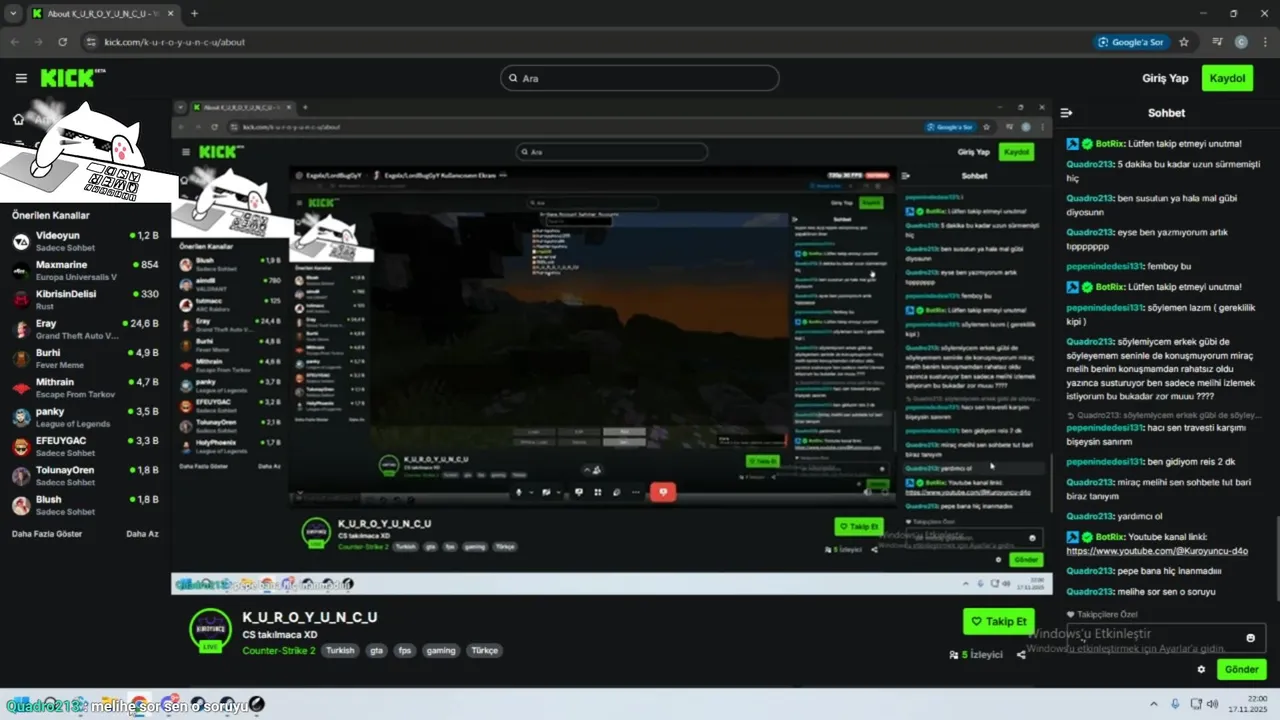Open the large KUROYUNCU LIVE channel avatar
Viewport: 1280px width, 720px height.
pos(210,629)
